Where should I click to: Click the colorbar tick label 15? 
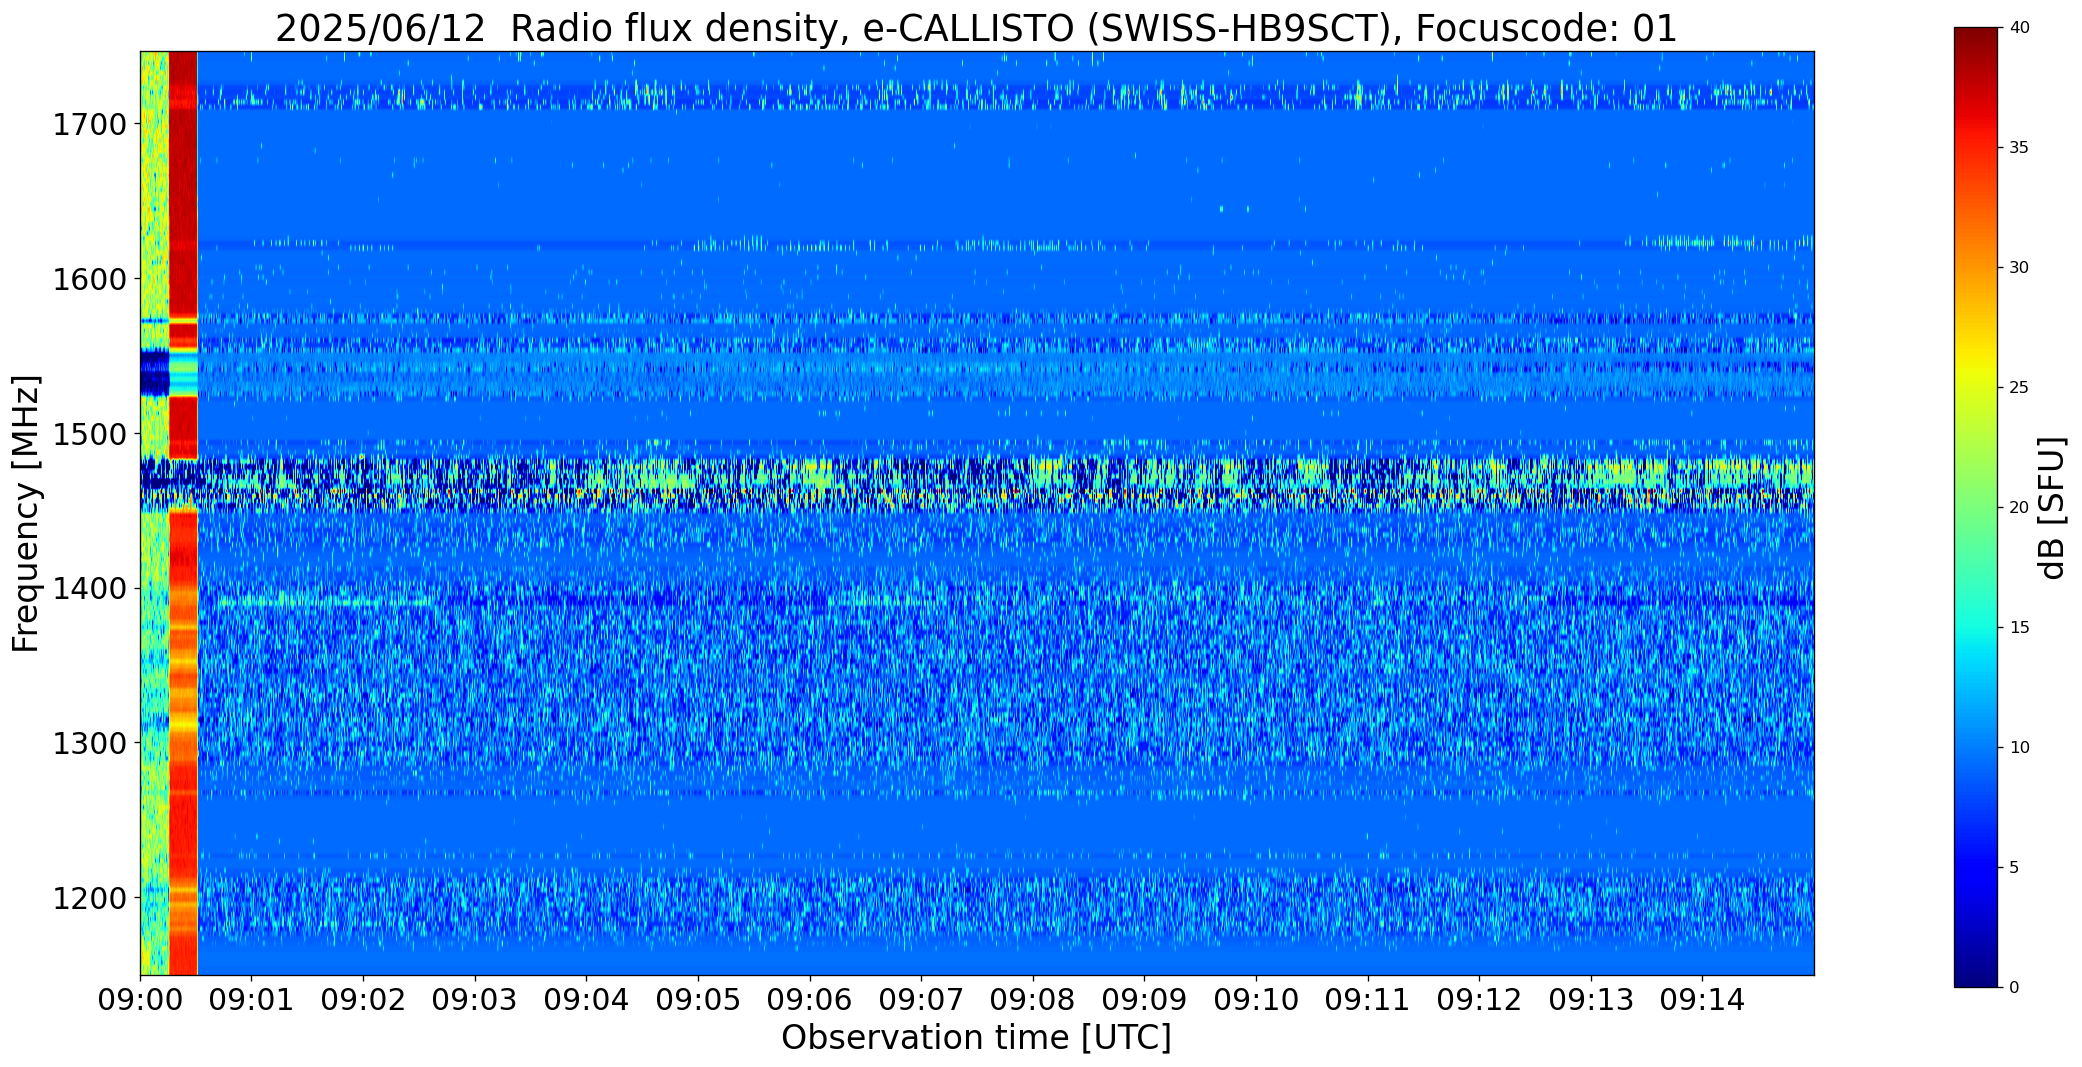pos(2019,628)
